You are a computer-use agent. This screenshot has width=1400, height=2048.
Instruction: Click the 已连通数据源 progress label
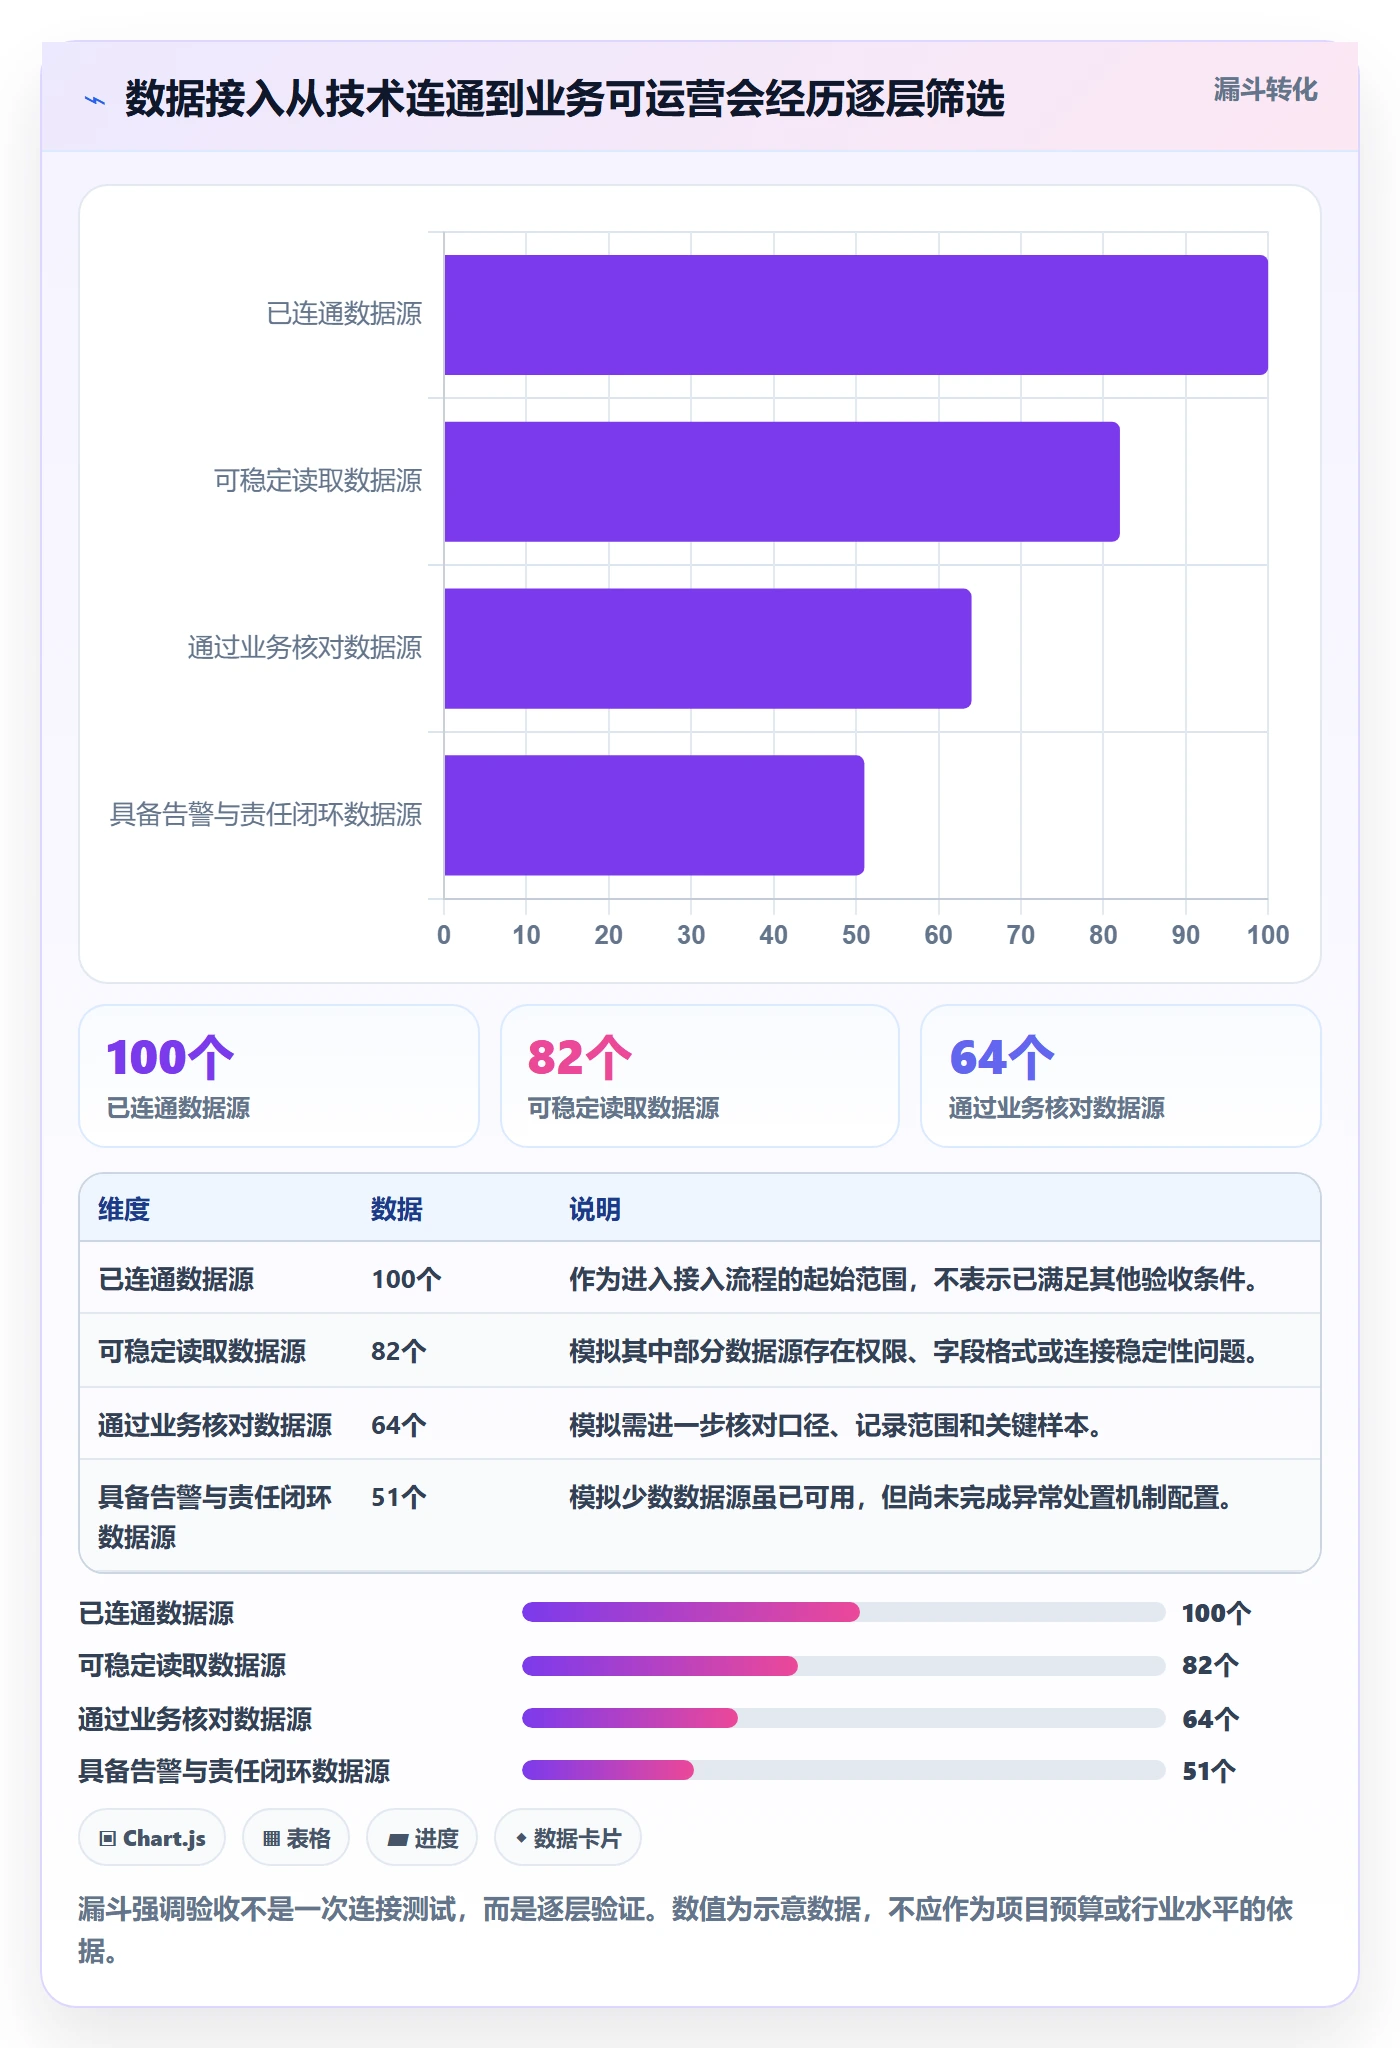tap(156, 1613)
